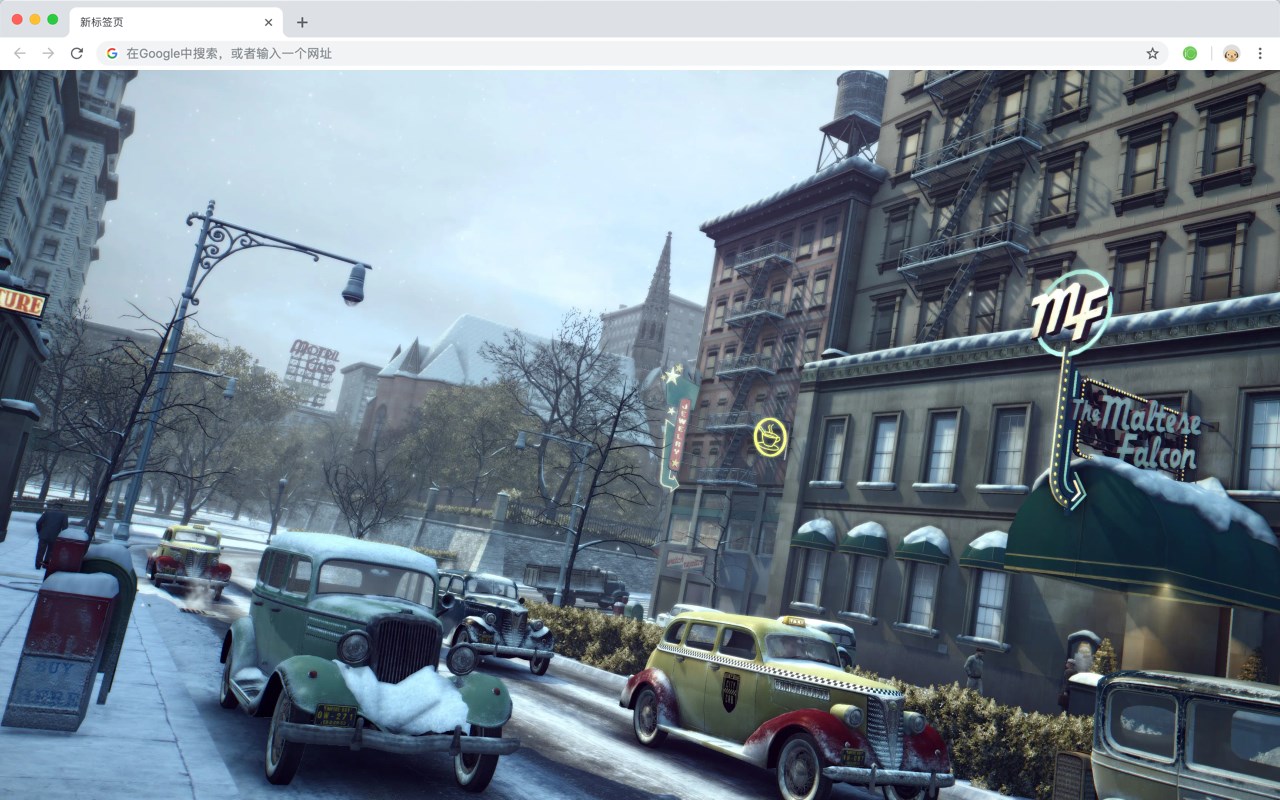This screenshot has height=800, width=1280.
Task: Select the 新标签页 tab
Action: [x=175, y=22]
